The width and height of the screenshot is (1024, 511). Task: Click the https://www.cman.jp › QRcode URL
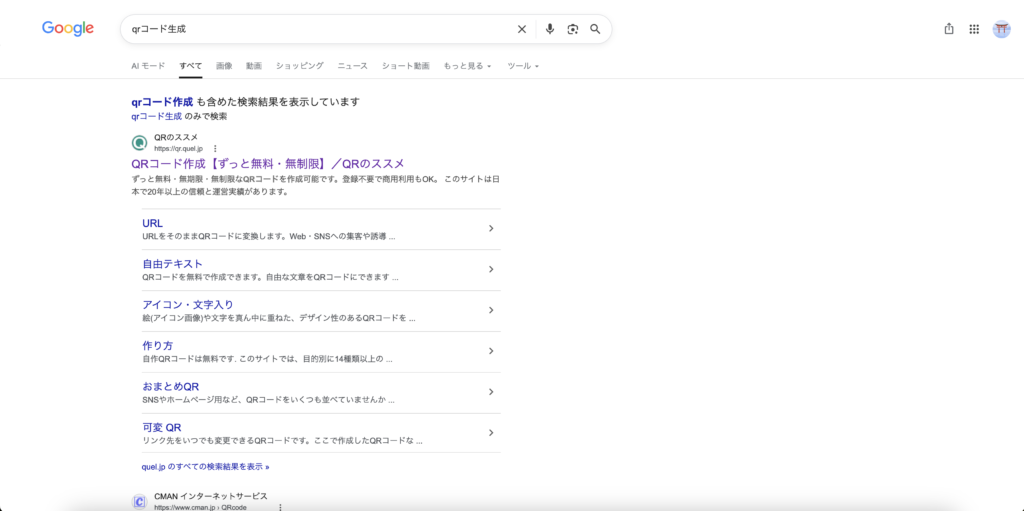200,507
